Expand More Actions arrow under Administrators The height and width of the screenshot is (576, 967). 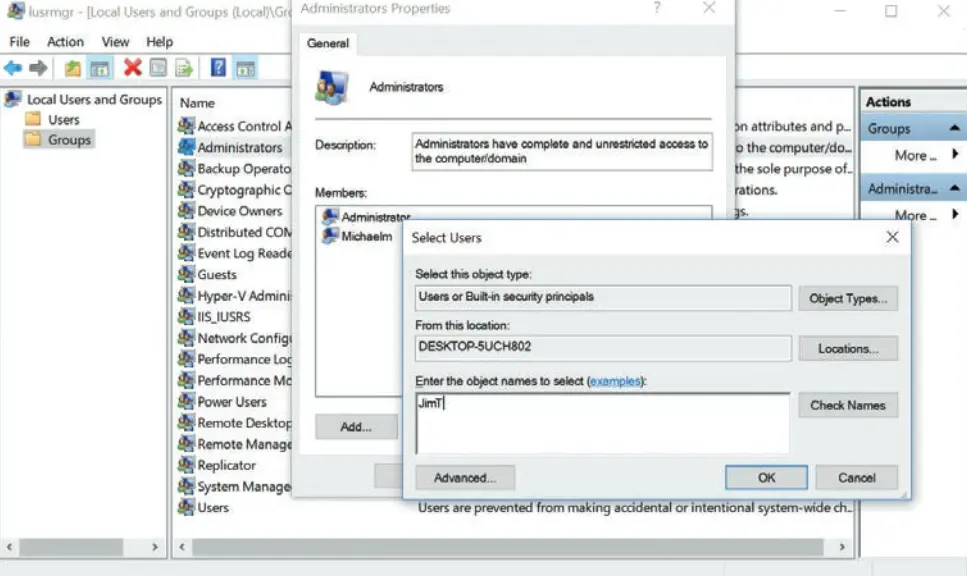pos(955,215)
